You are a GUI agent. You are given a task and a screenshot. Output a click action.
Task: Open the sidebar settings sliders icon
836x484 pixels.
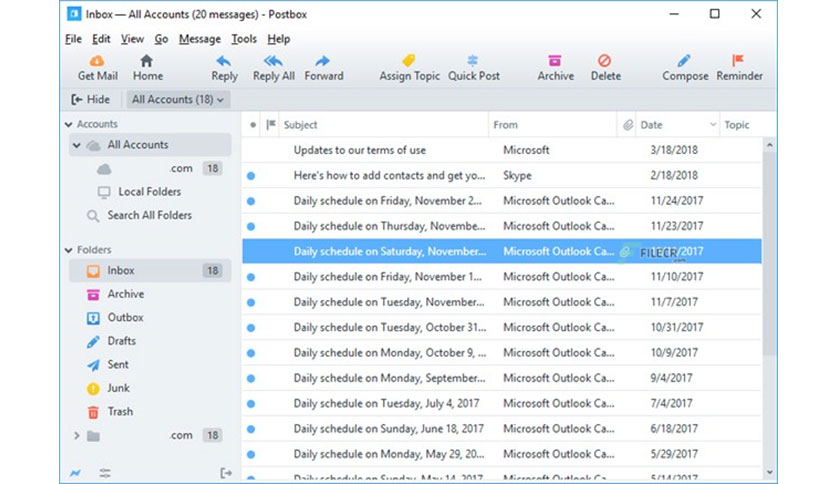coord(105,473)
